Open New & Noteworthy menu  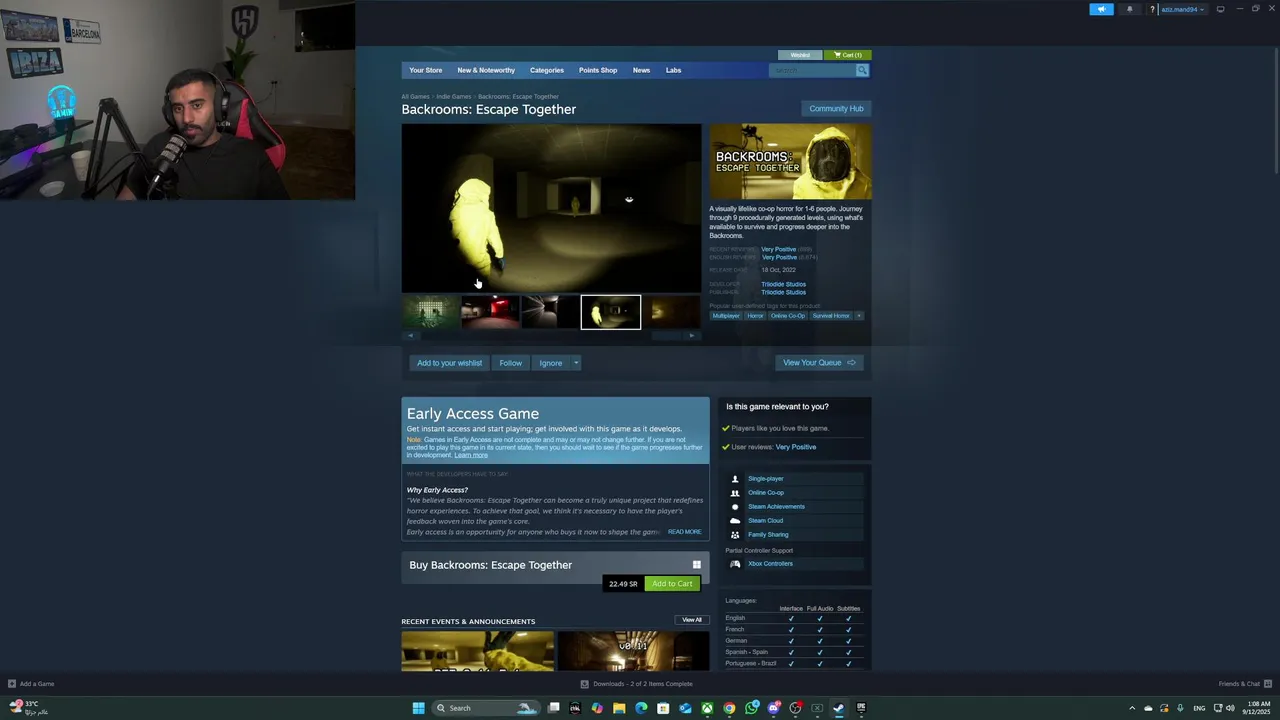[486, 70]
